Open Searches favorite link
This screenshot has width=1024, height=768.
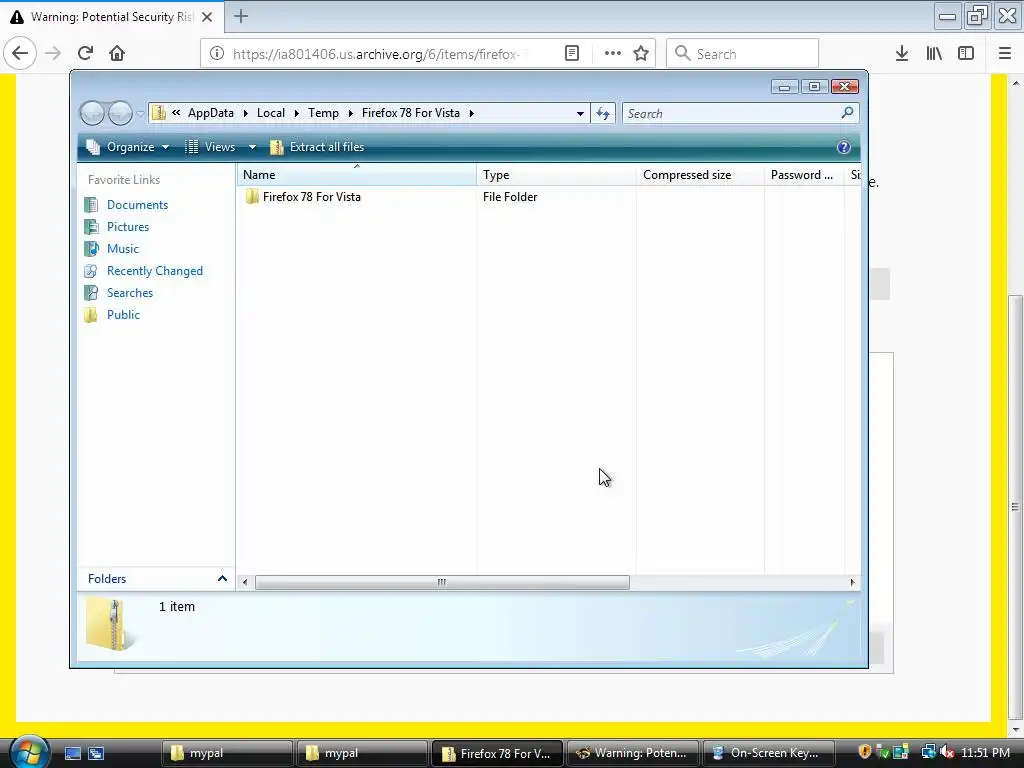tap(130, 293)
